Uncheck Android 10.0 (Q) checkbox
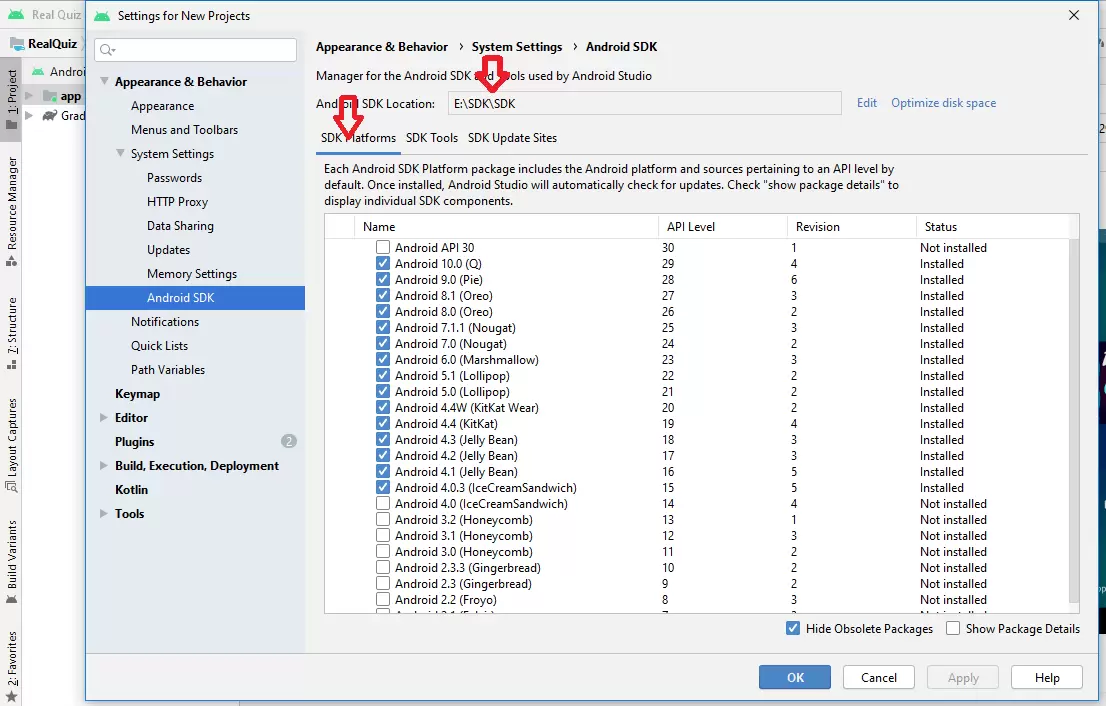The image size is (1106, 706). pos(383,264)
